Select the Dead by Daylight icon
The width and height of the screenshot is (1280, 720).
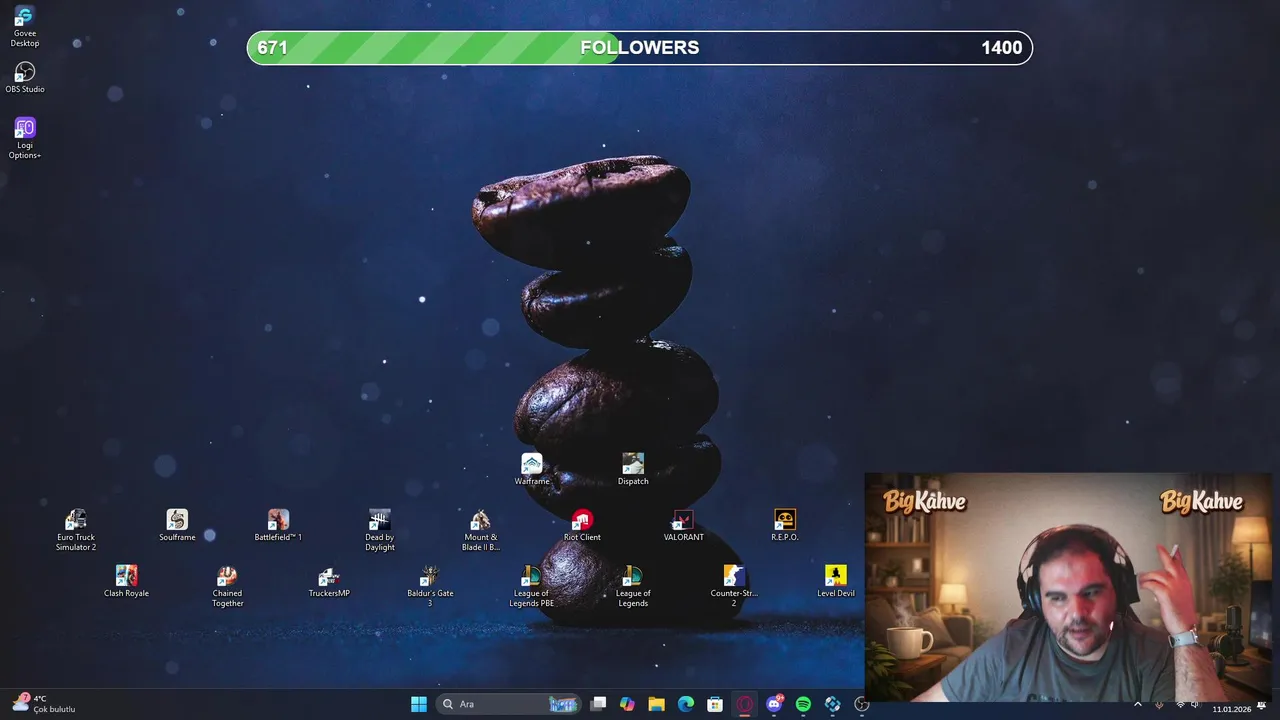tap(380, 530)
